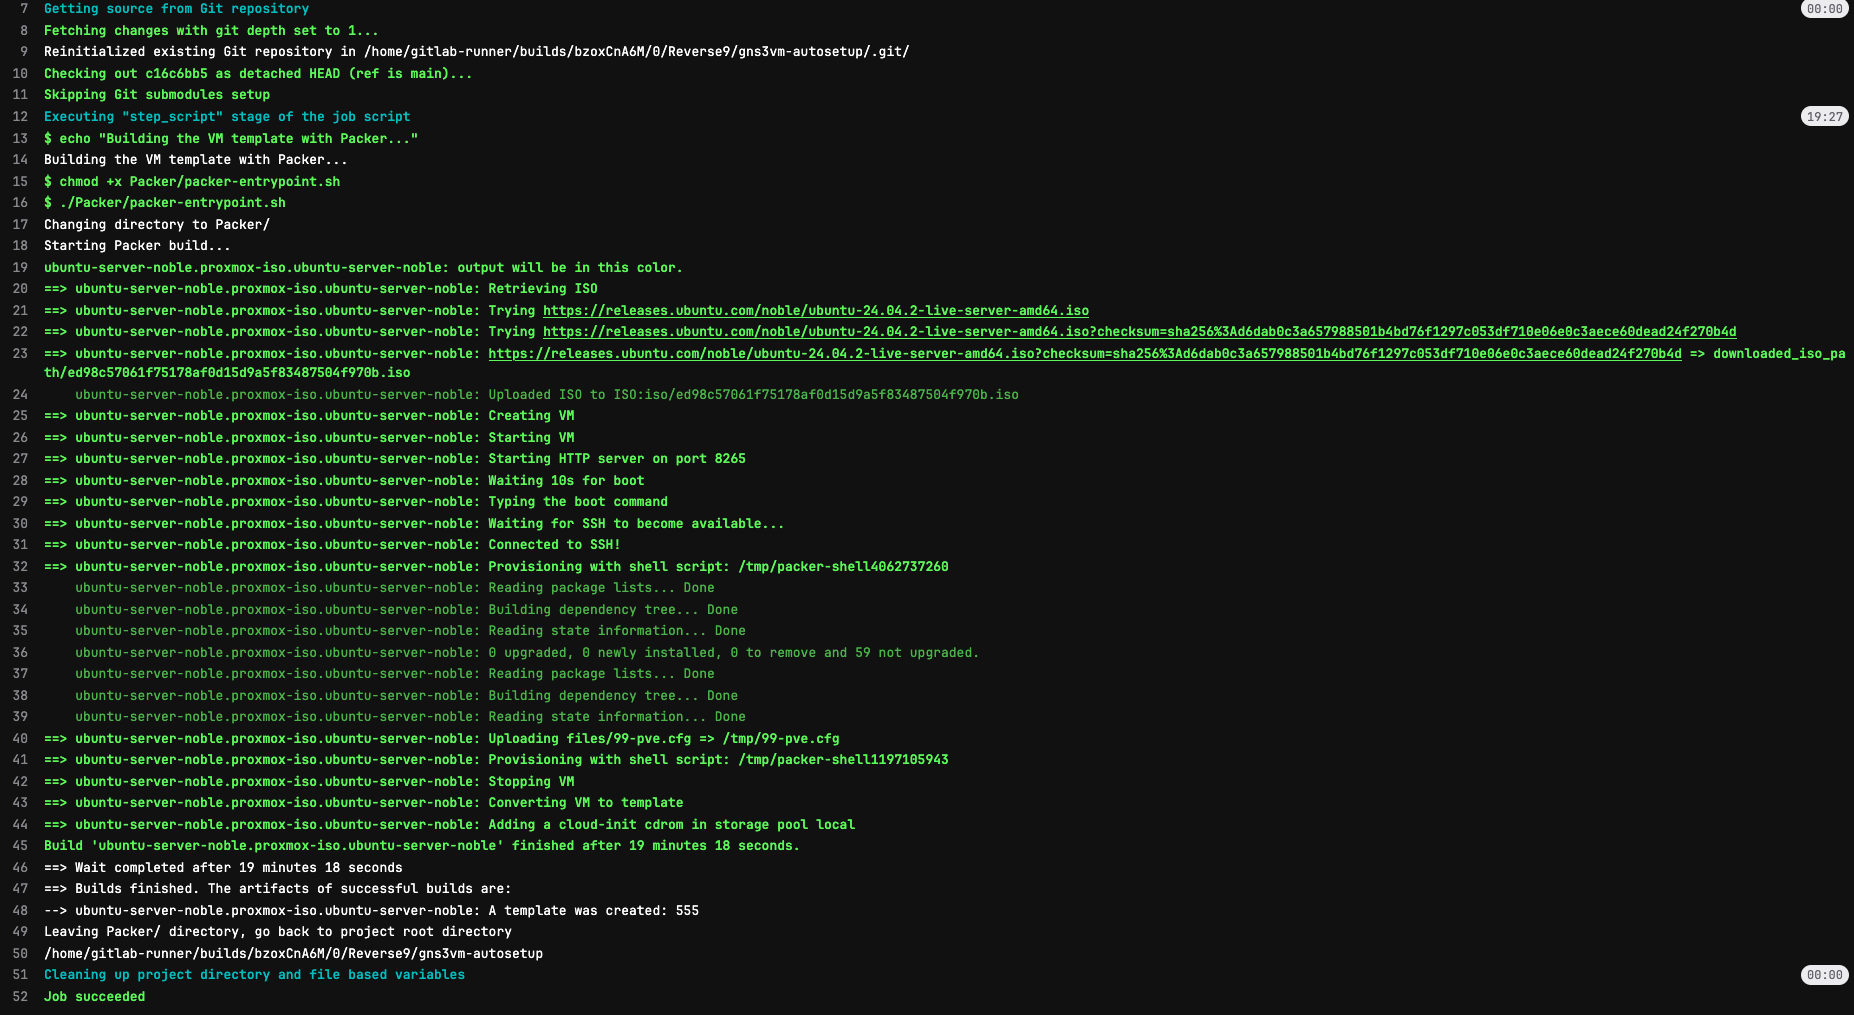Image resolution: width=1854 pixels, height=1015 pixels.
Task: Collapse the "Executing step_script stage" section header
Action: (227, 117)
